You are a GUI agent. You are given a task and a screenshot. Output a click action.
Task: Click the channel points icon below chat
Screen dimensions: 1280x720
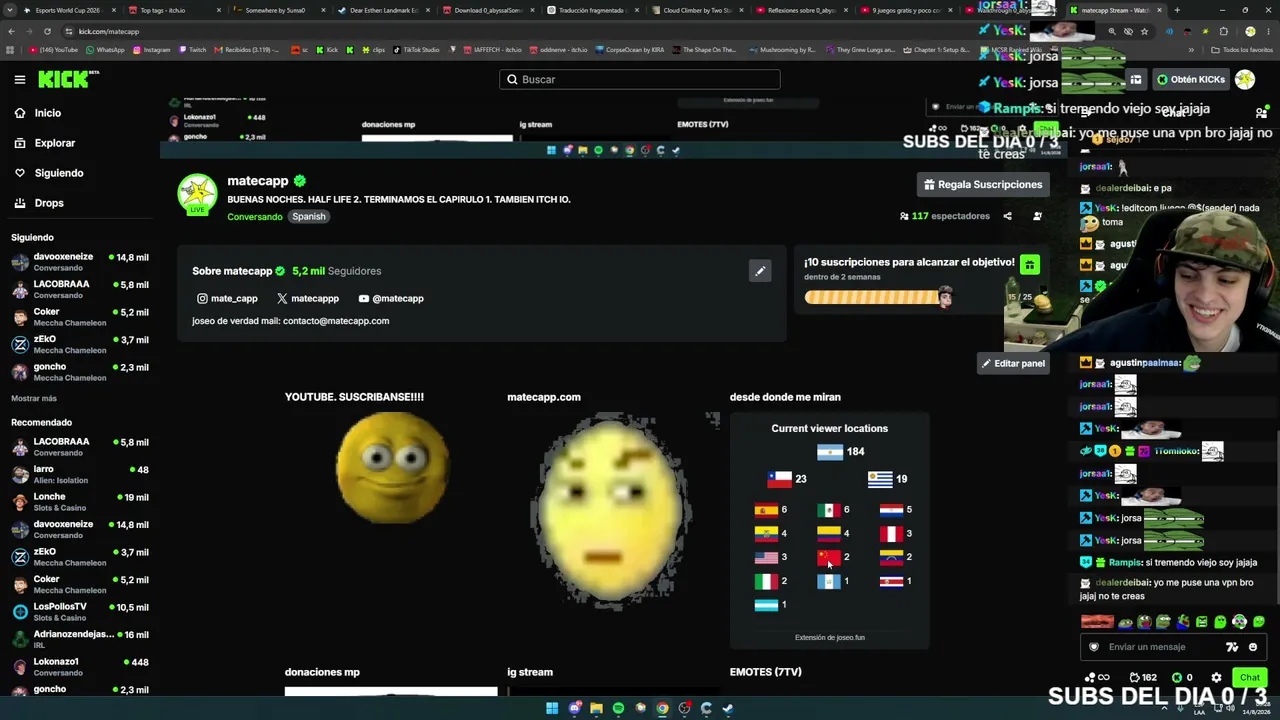click(x=1096, y=678)
